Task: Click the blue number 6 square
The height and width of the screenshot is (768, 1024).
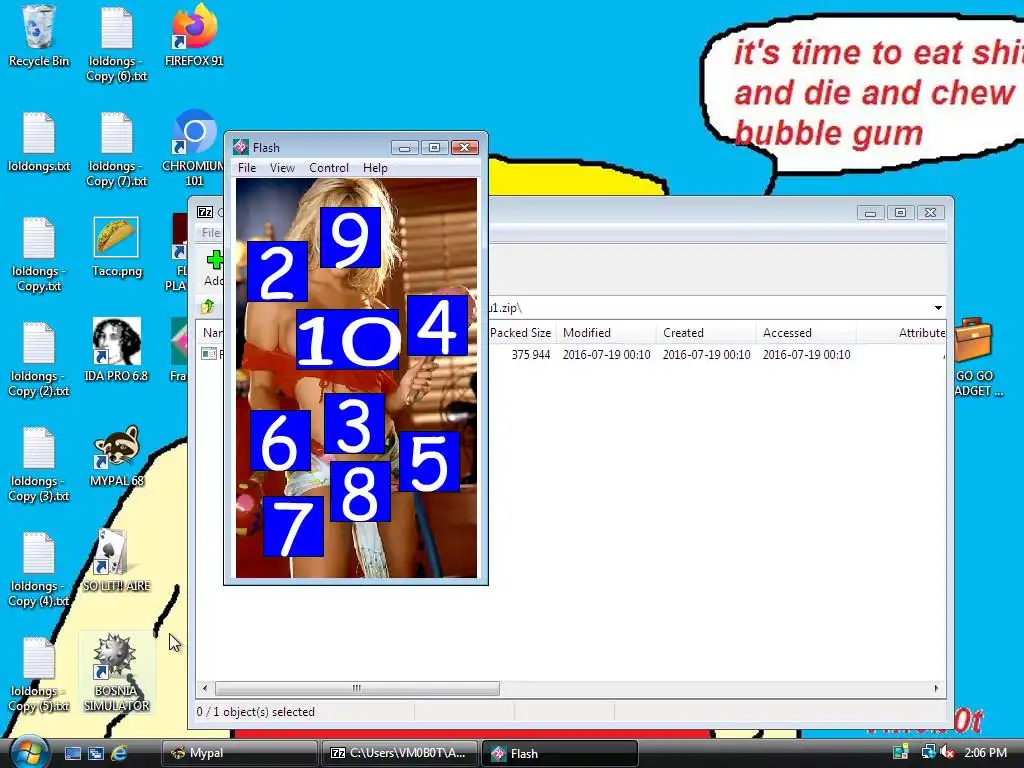Action: click(x=280, y=440)
